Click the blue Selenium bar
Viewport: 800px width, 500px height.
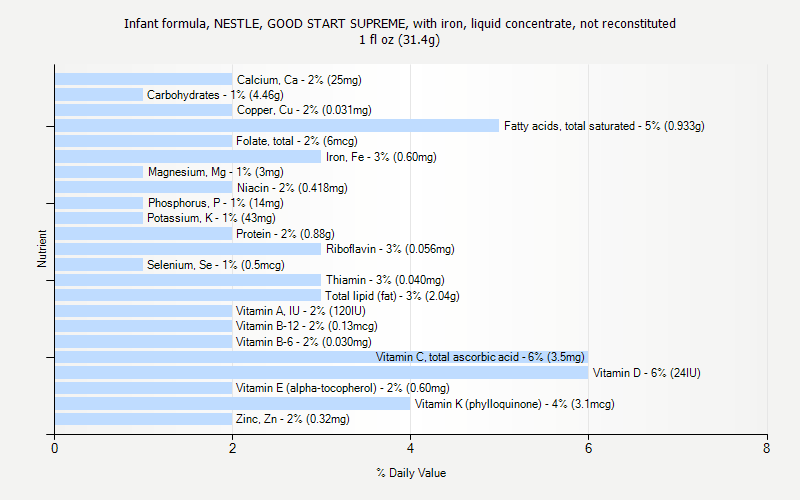pos(99,264)
